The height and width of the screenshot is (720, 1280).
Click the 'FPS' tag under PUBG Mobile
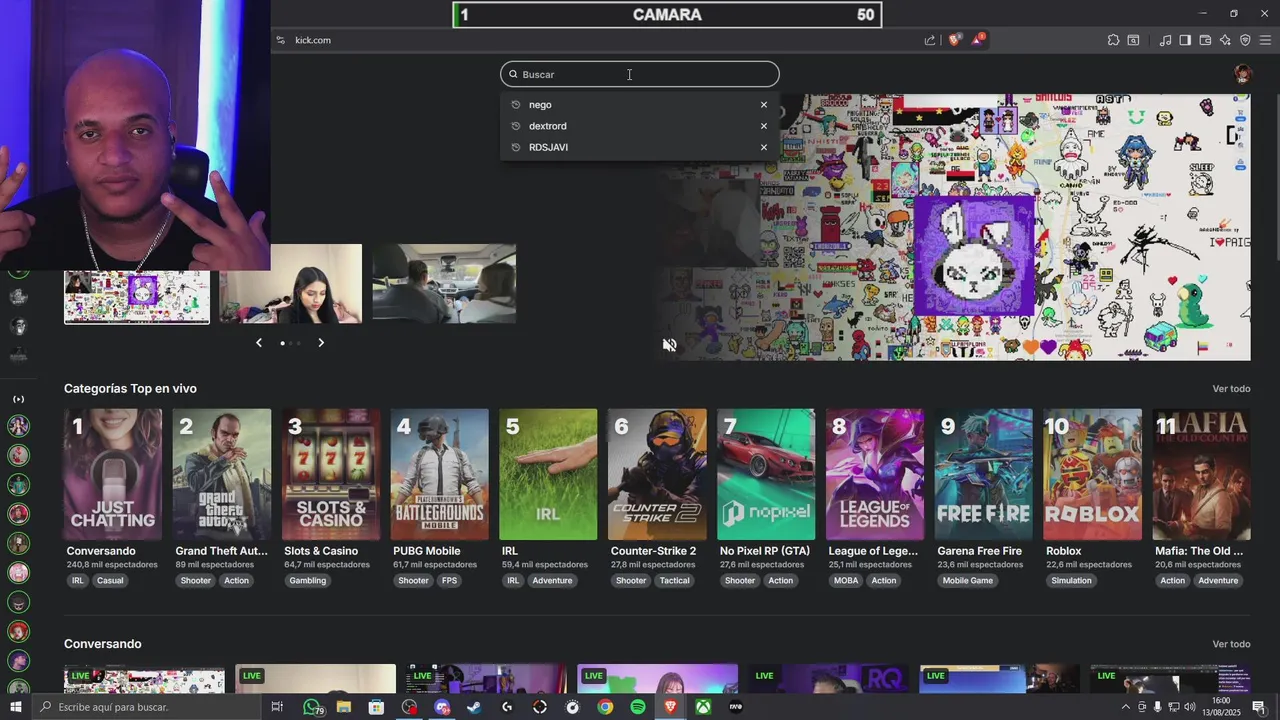pyautogui.click(x=449, y=581)
